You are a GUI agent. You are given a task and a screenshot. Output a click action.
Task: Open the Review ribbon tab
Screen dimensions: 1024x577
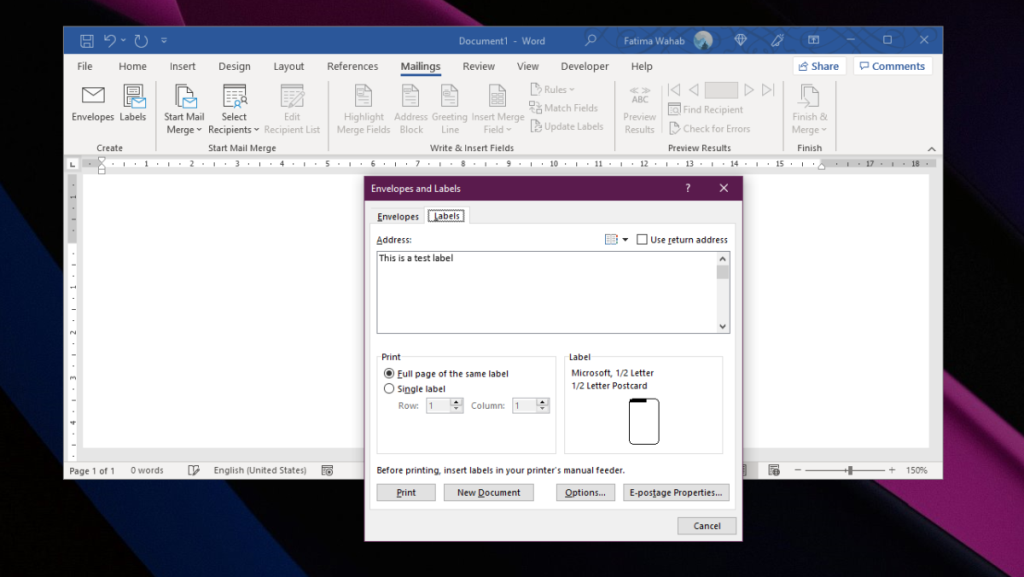click(478, 66)
